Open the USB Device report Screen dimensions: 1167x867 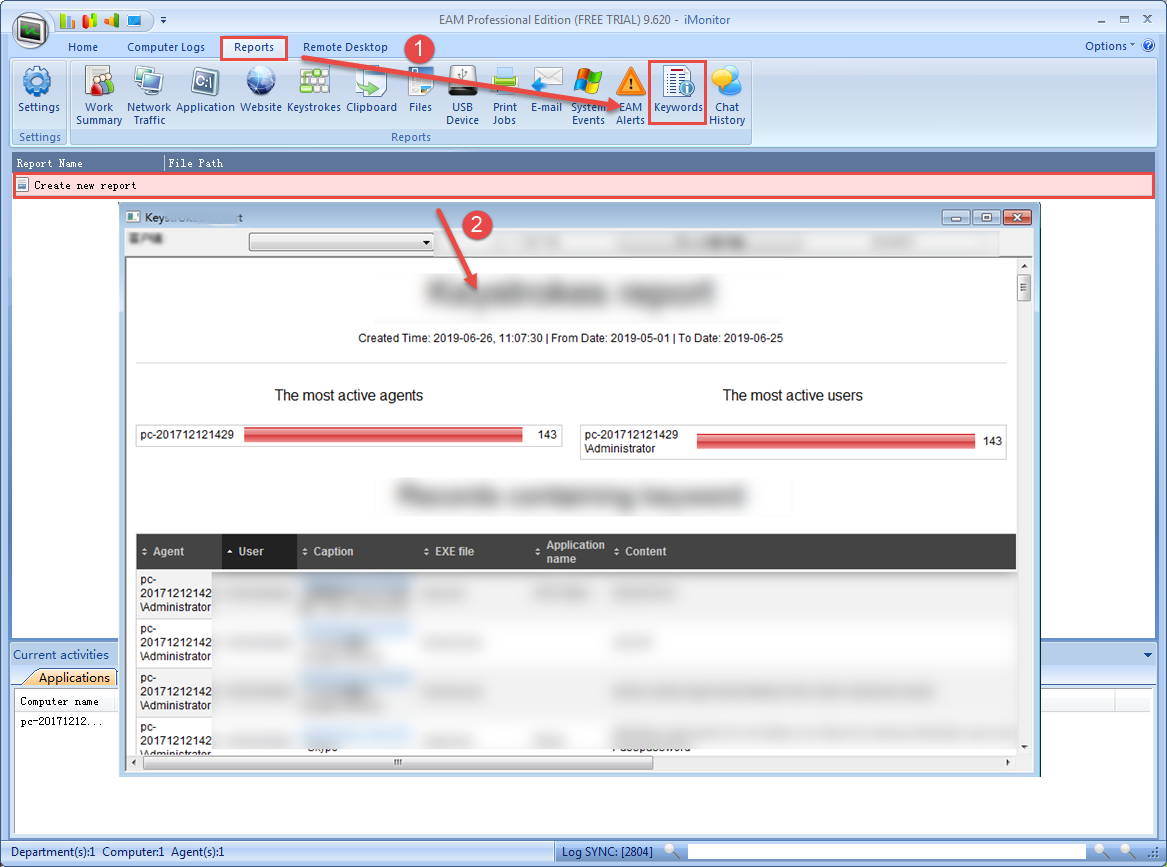(x=462, y=95)
